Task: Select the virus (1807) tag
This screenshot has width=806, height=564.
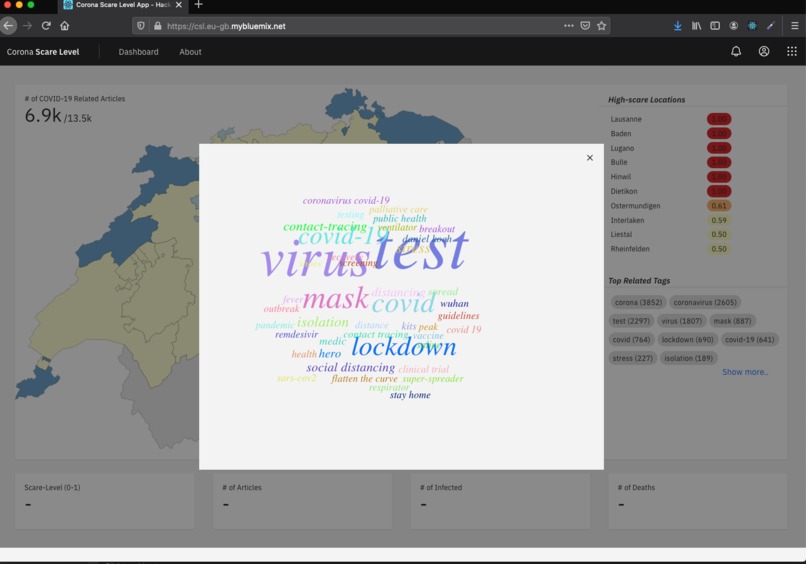Action: (681, 321)
